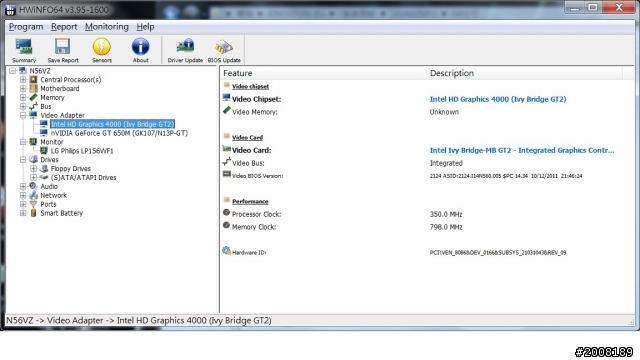
Task: Click the Description column header
Action: point(524,73)
